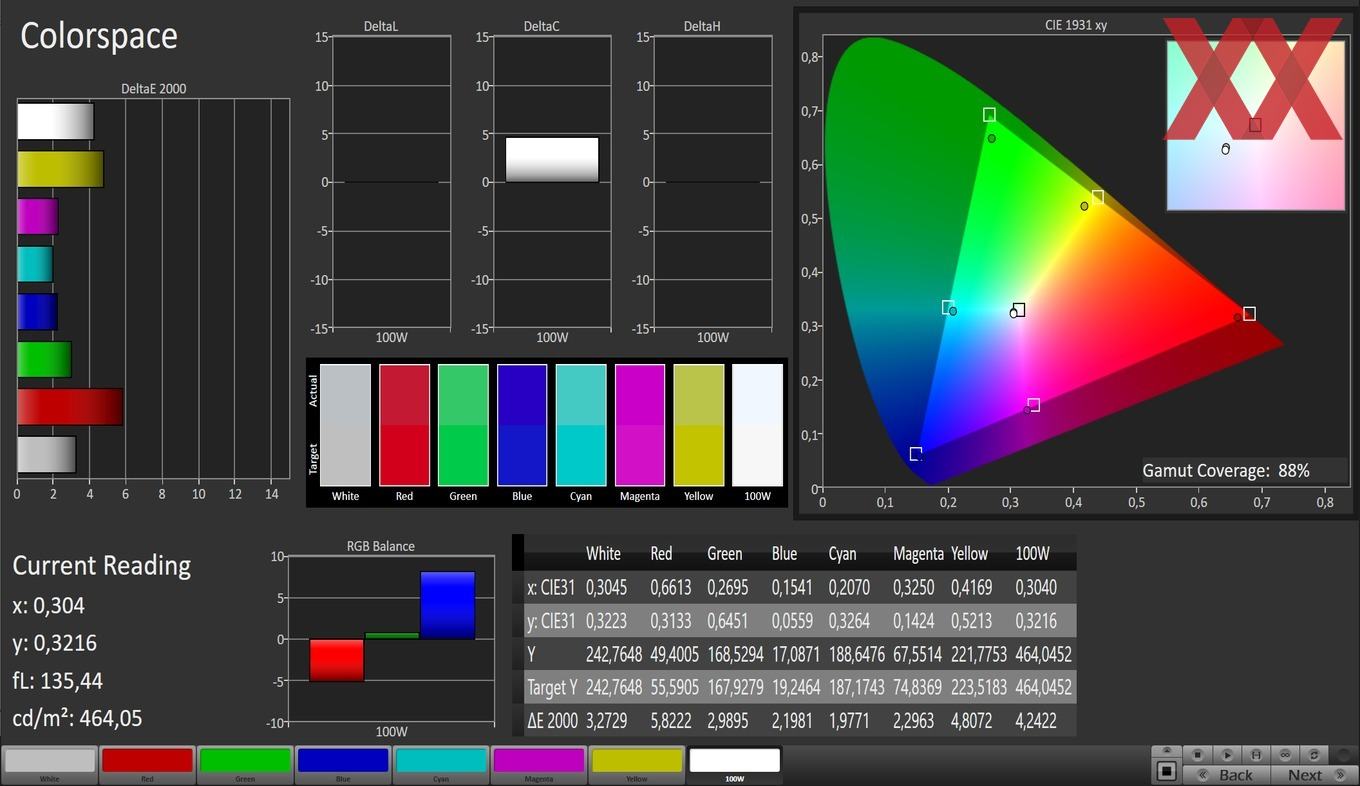Select the Red patch in the bottom strip

tap(147, 765)
